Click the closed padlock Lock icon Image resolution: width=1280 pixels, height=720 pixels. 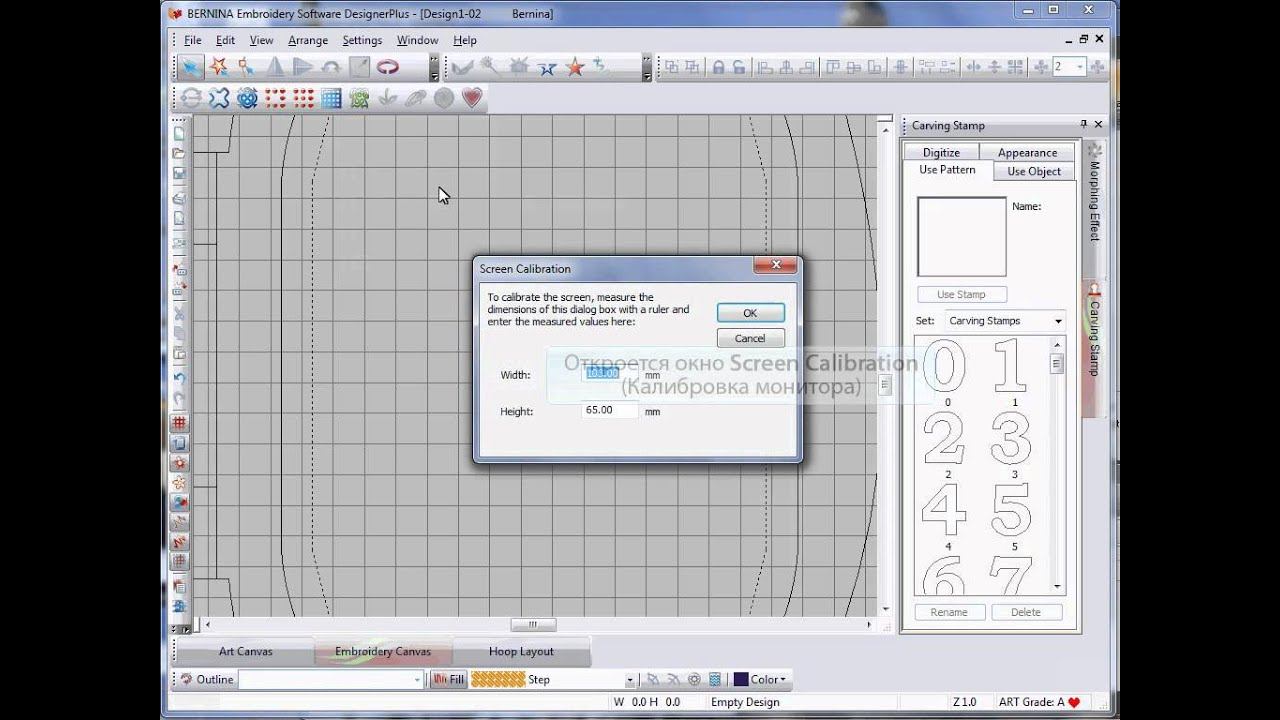717,67
